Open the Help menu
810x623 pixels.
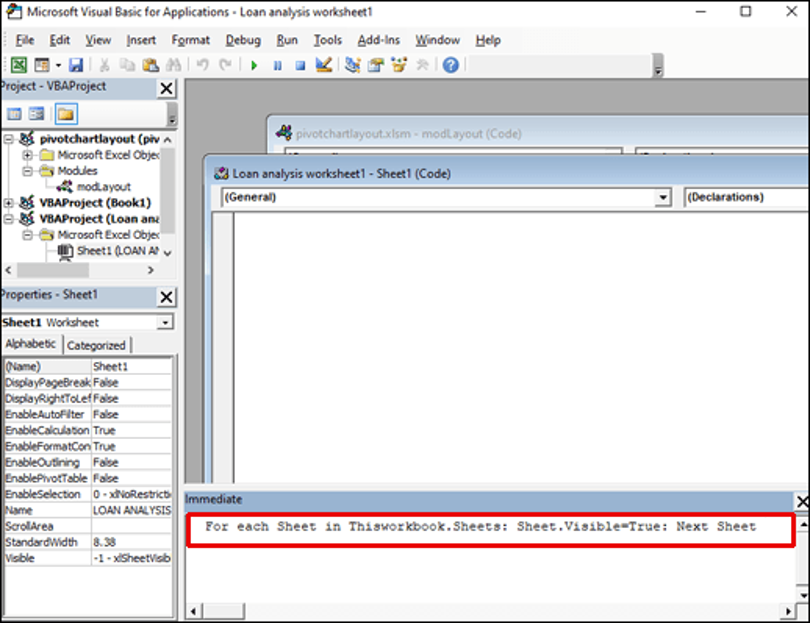click(488, 40)
